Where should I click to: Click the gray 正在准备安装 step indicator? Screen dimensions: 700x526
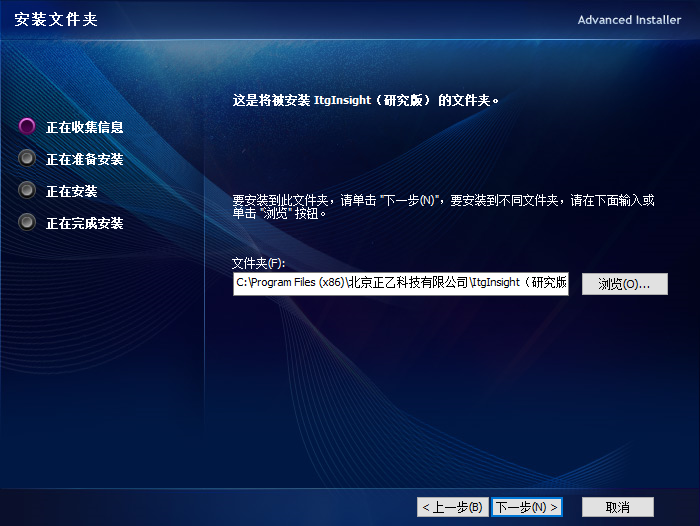pos(27,158)
